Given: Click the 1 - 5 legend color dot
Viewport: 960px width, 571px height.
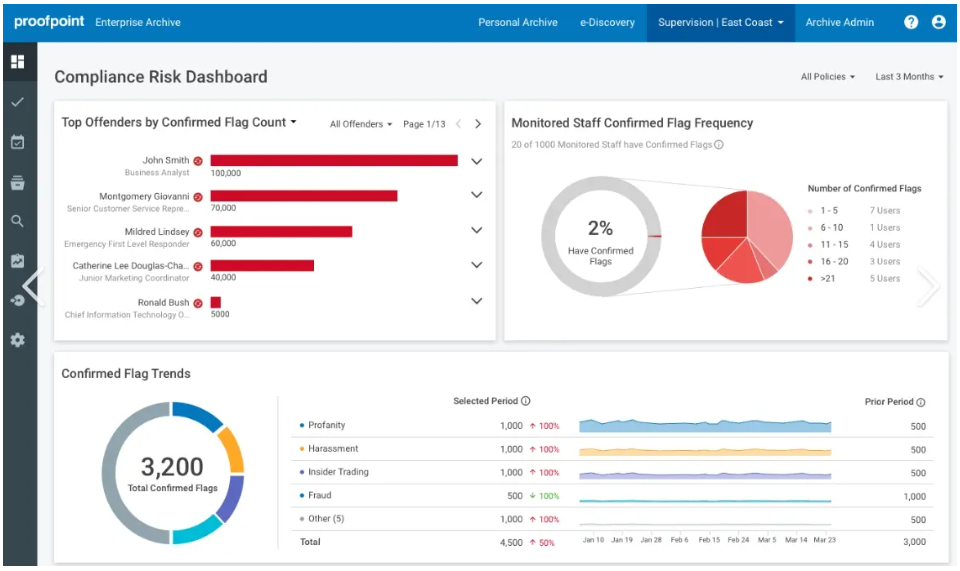Looking at the screenshot, I should pos(810,211).
